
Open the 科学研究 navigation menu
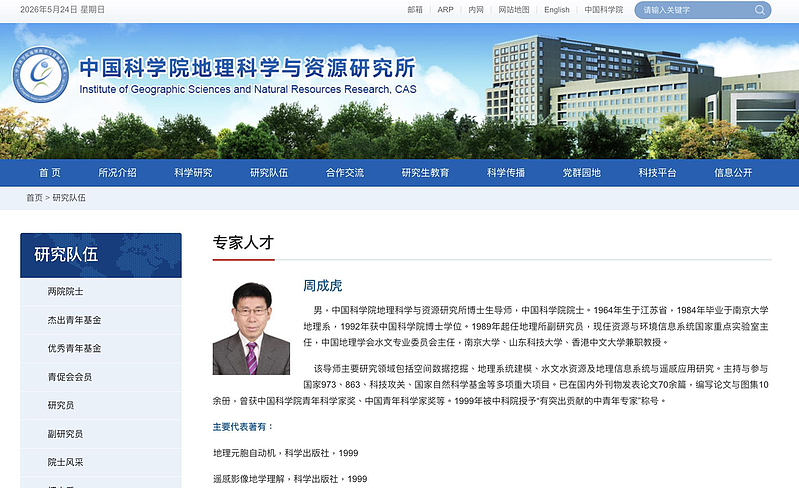(x=193, y=173)
